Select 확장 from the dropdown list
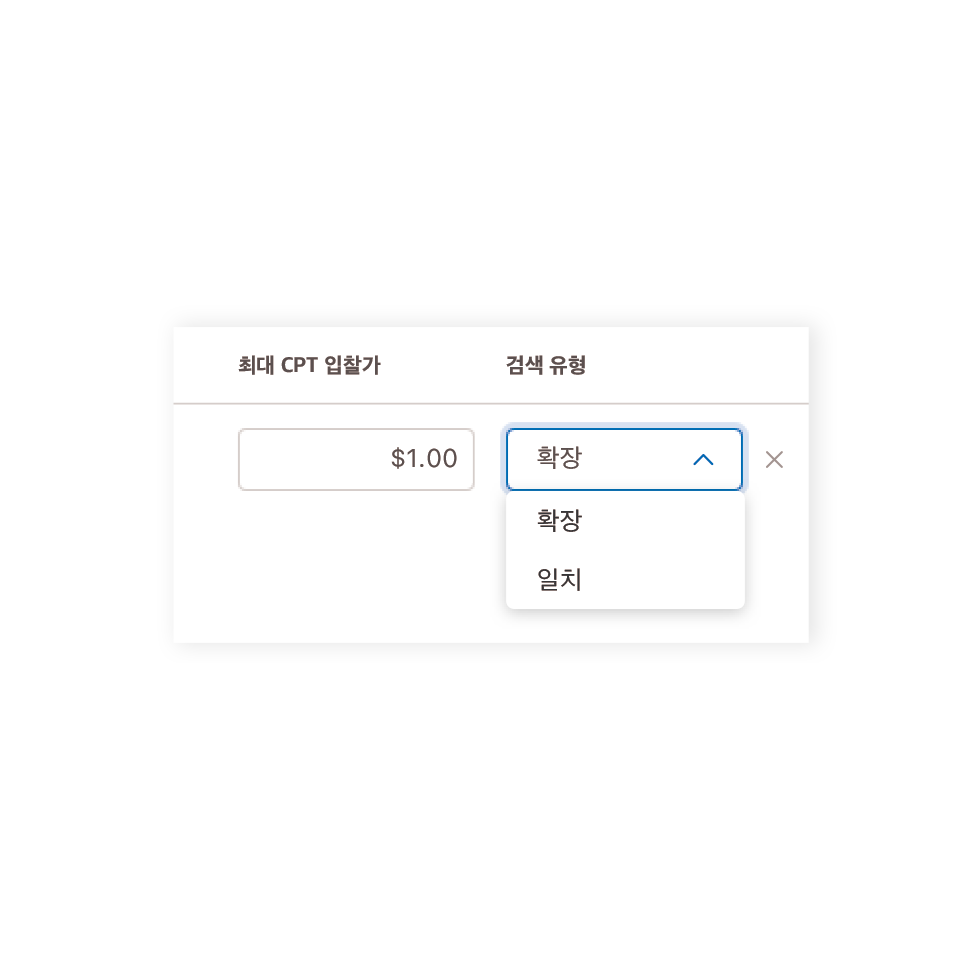This screenshot has height=968, width=980. click(560, 521)
